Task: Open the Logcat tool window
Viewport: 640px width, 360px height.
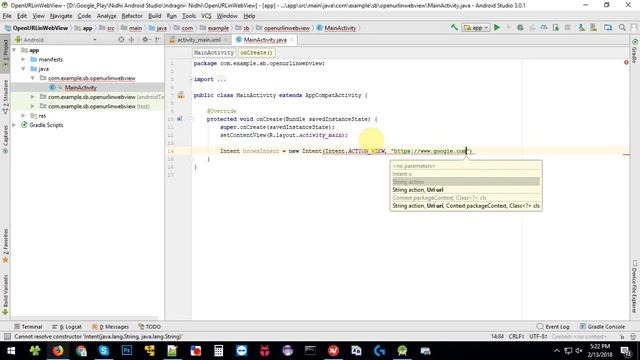Action: [x=67, y=327]
